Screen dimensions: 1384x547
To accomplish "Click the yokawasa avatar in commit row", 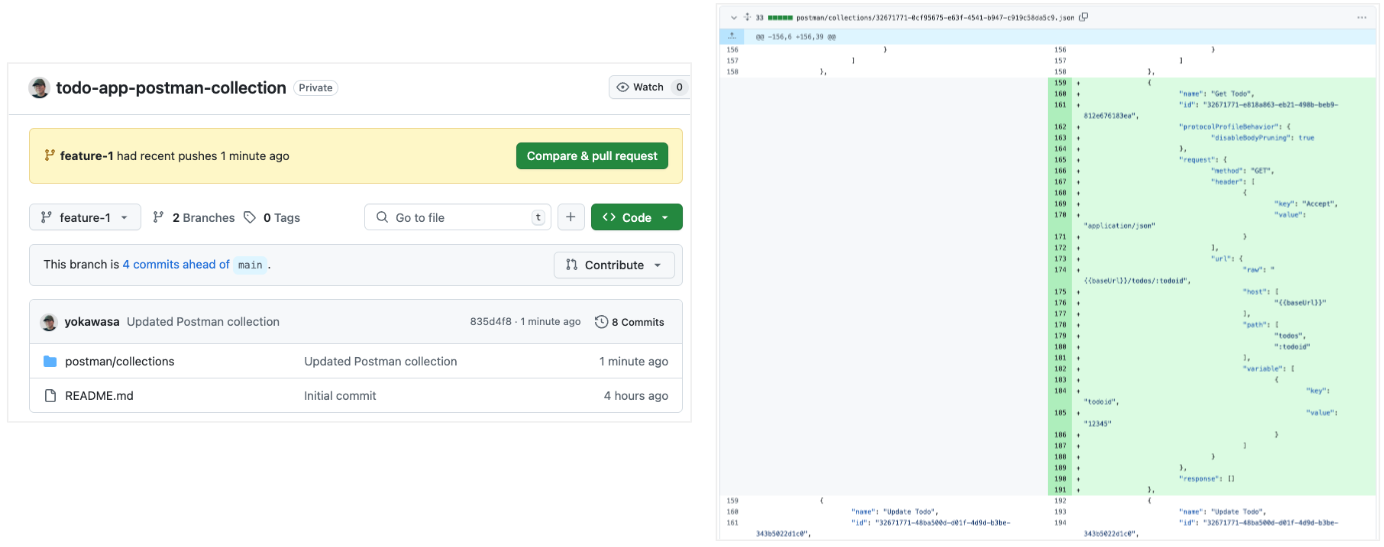I will (49, 322).
